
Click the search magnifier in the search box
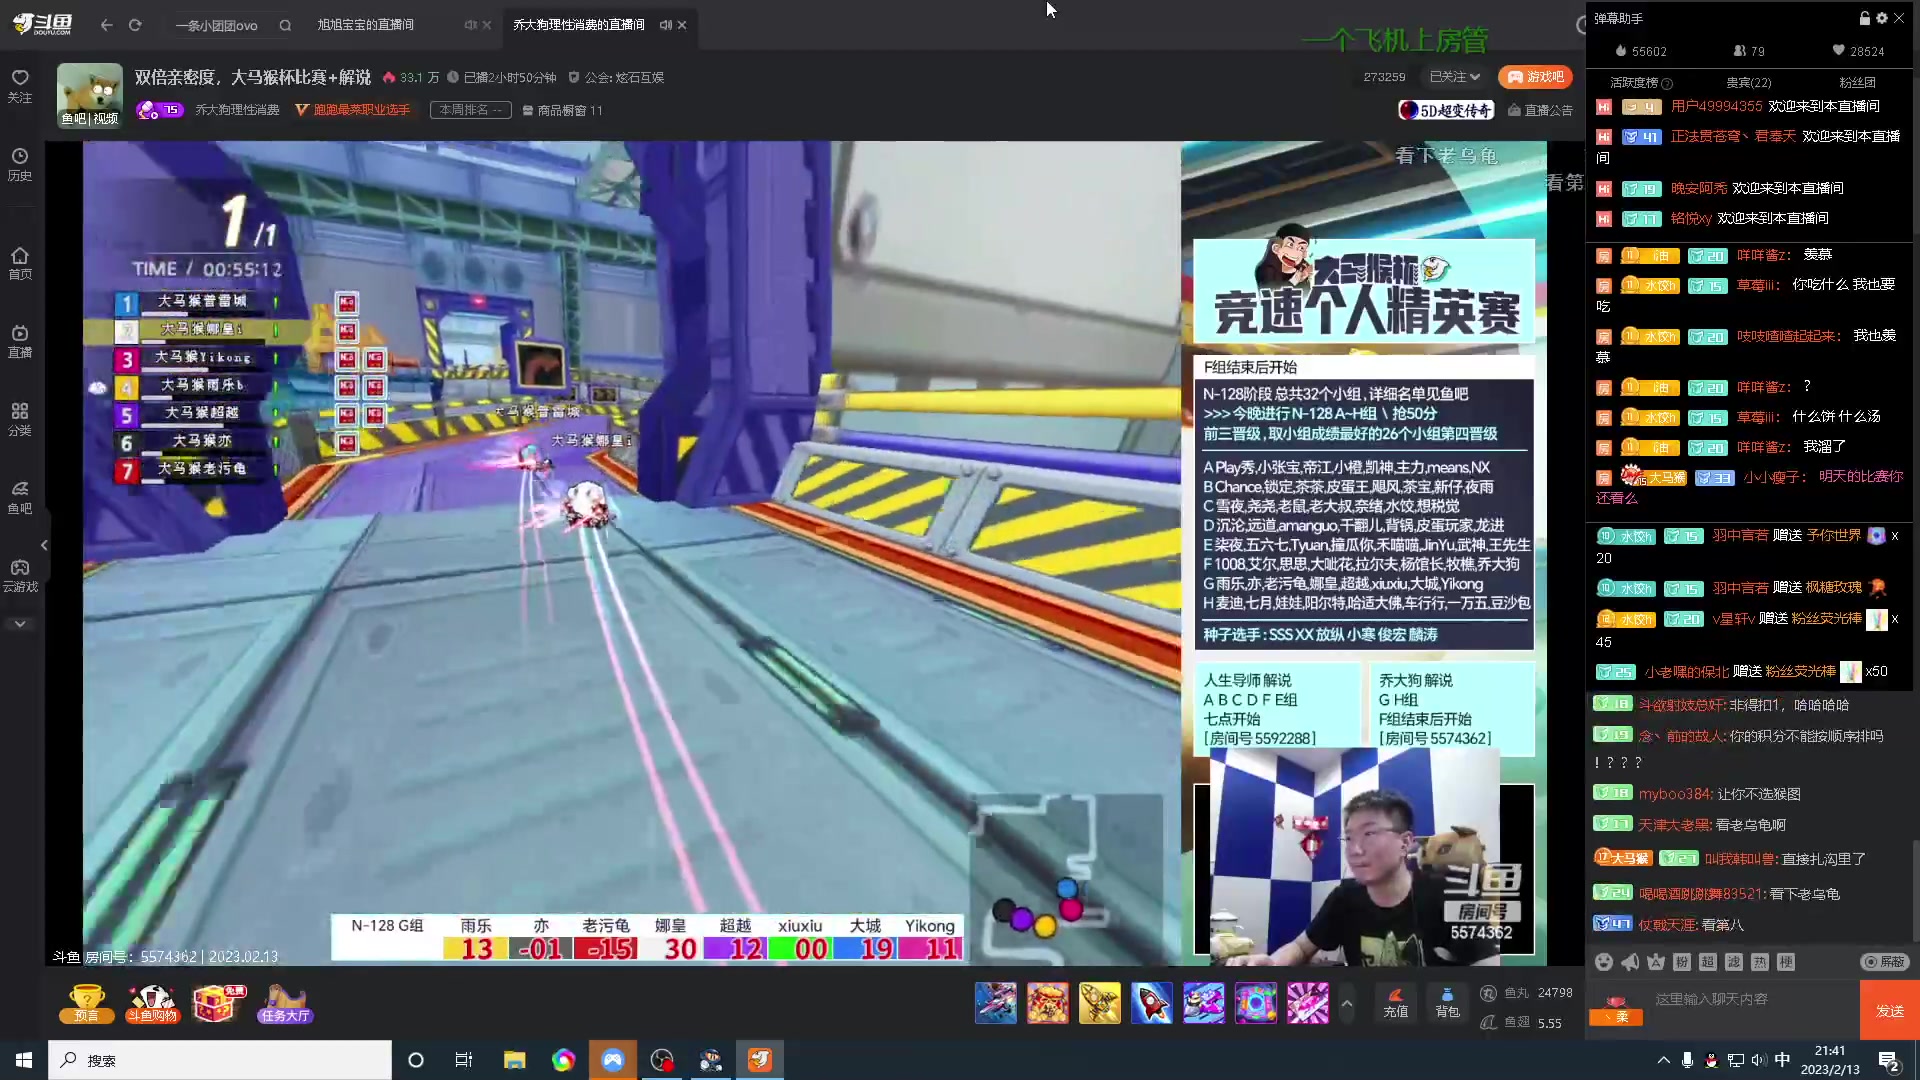pos(285,25)
